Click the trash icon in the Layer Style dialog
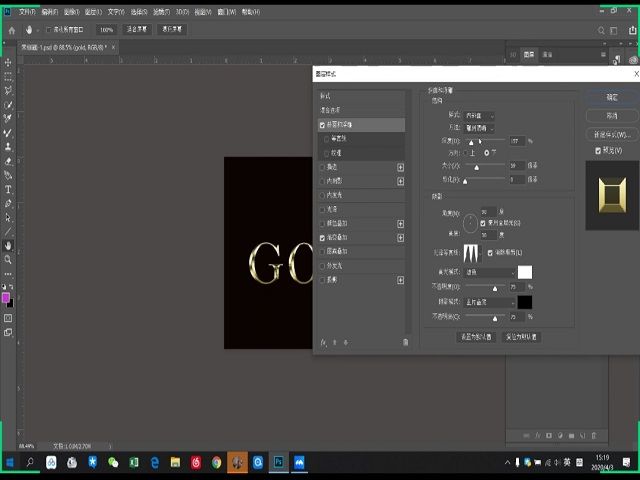 click(x=405, y=342)
